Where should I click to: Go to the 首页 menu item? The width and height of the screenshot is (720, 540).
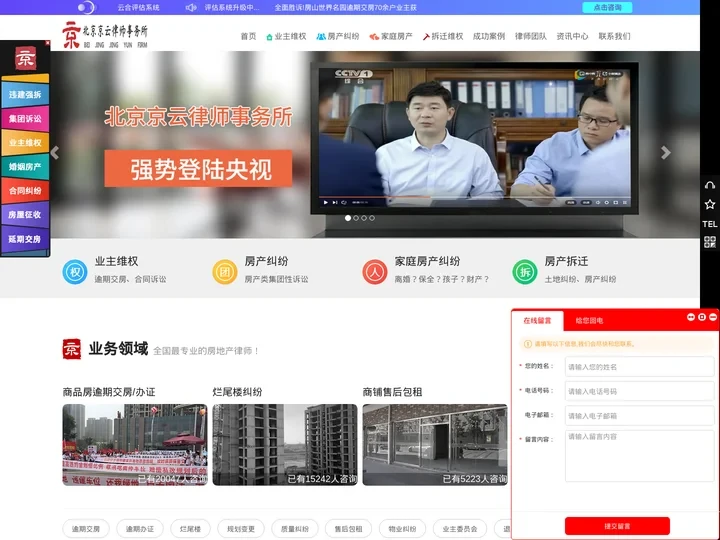248,36
